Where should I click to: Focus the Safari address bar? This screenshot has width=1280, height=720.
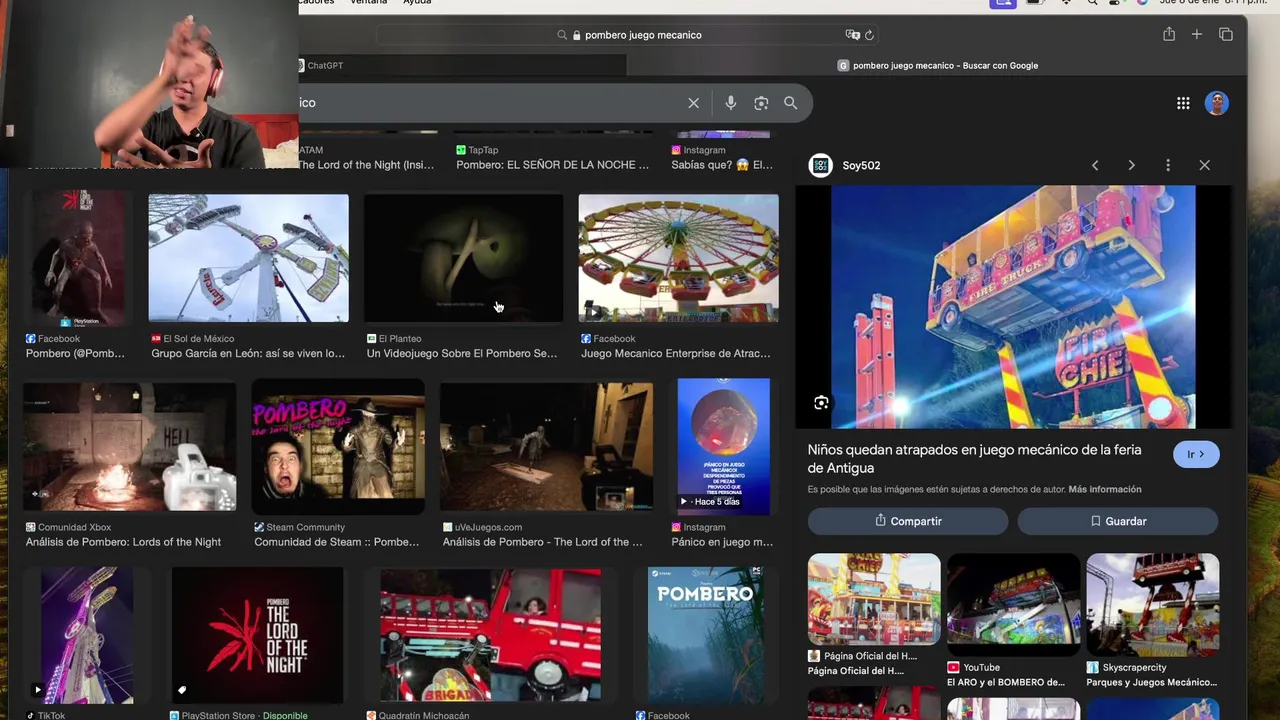[630, 35]
